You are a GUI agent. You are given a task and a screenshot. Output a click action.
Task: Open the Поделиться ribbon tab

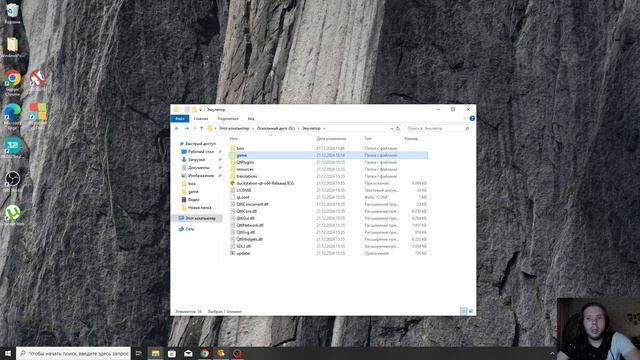tap(228, 118)
